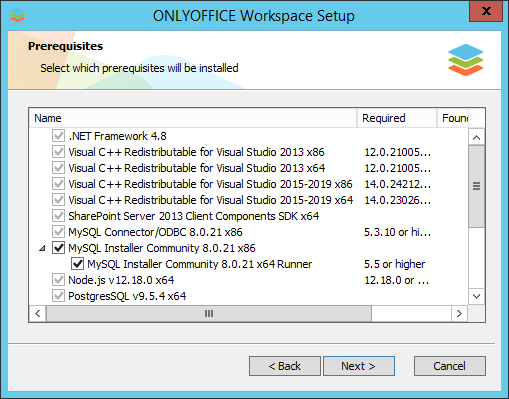
Task: Click the Name column header
Action: pos(193,118)
